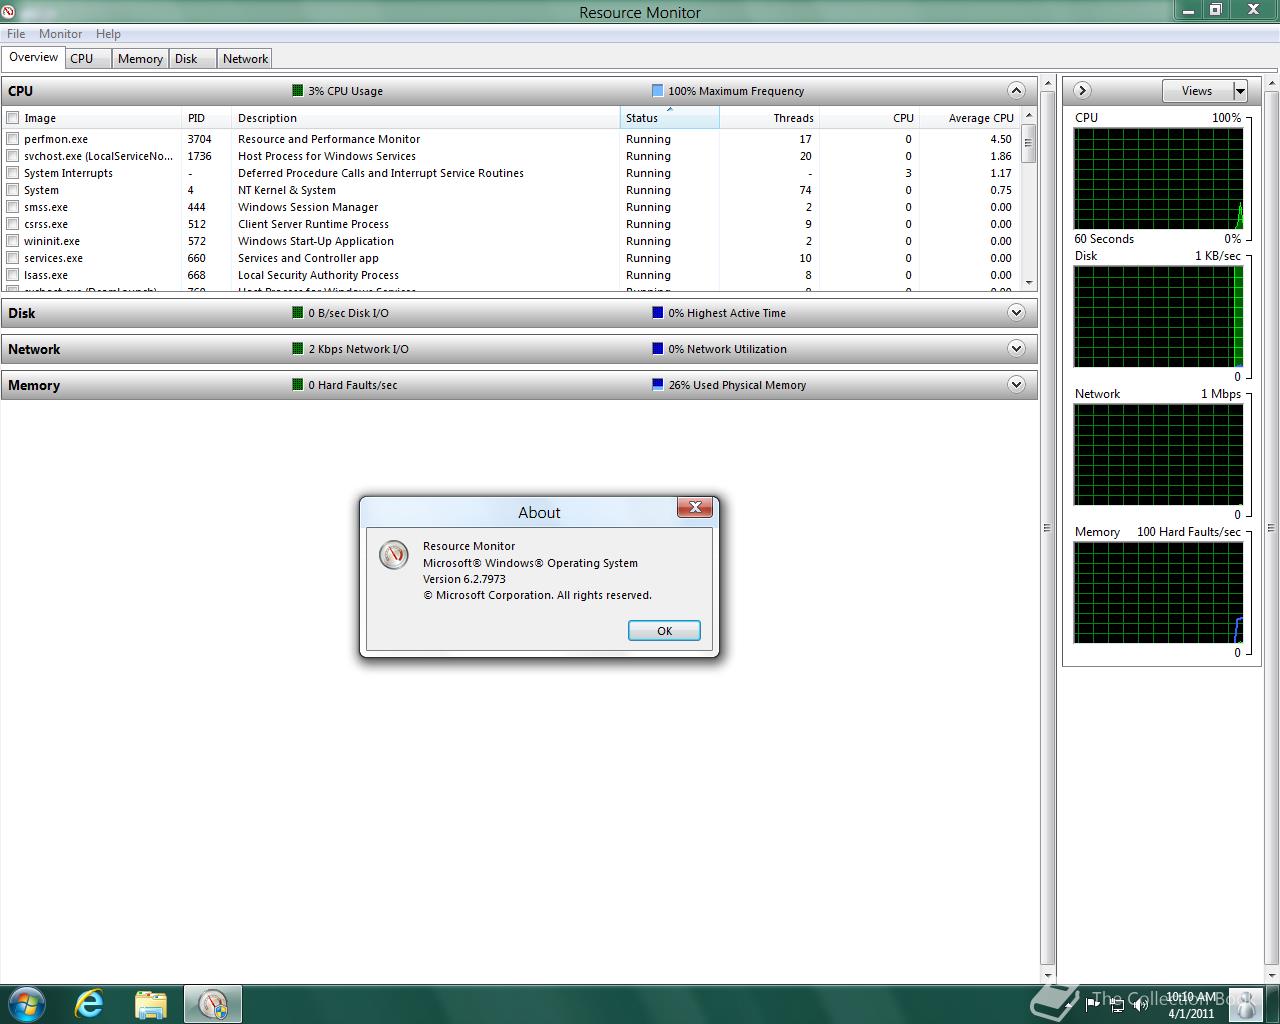Open the File menu

[16, 33]
